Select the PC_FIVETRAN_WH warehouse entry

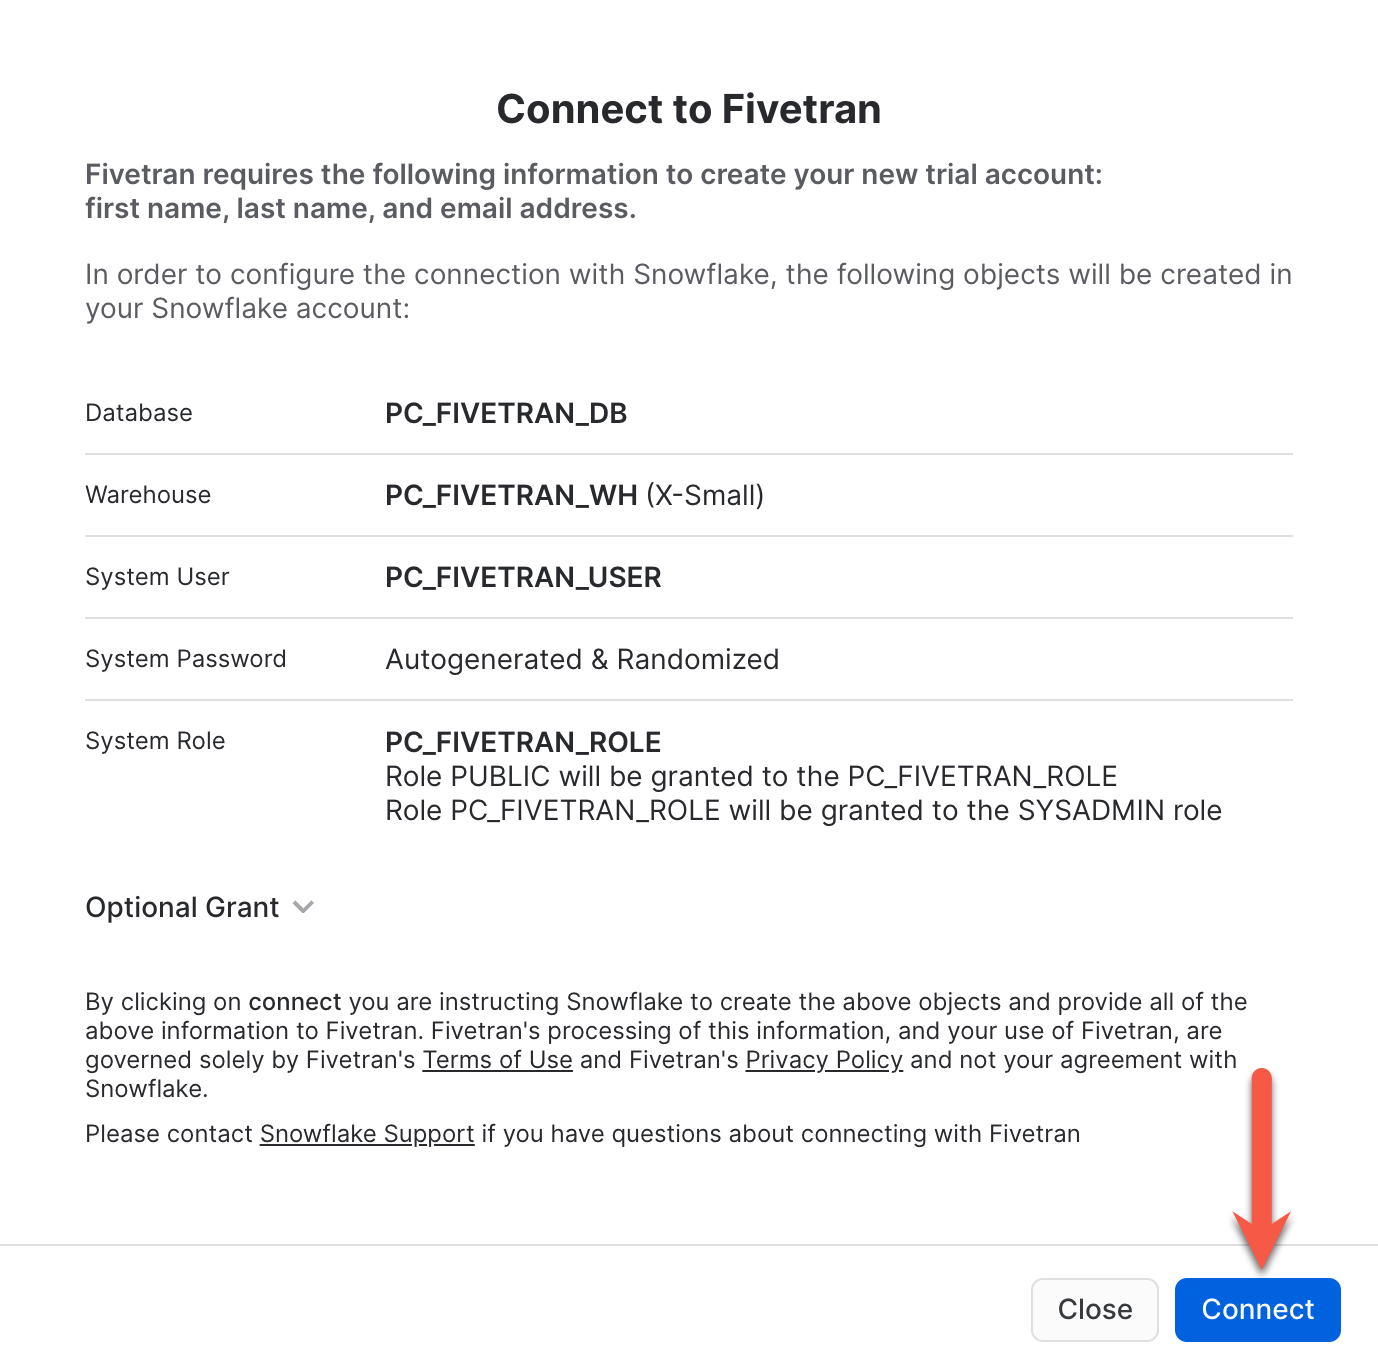click(511, 495)
